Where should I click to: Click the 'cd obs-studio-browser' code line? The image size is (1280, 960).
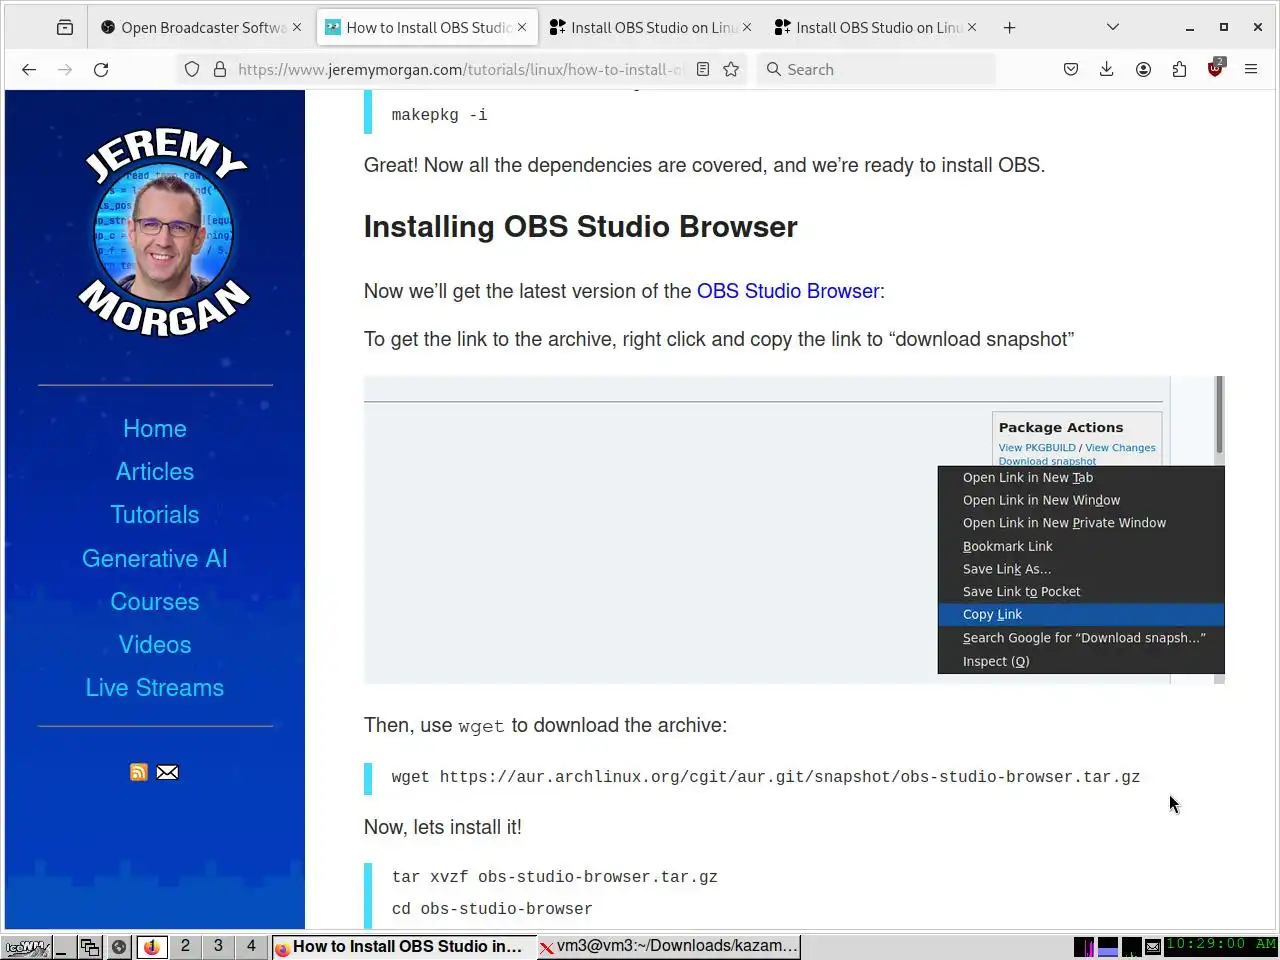tap(492, 909)
